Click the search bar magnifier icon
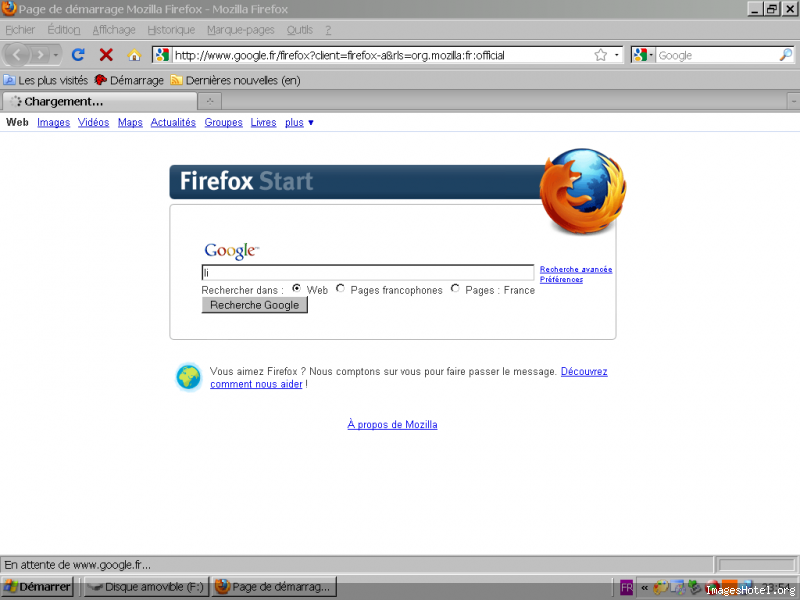The height and width of the screenshot is (600, 800). (786, 55)
